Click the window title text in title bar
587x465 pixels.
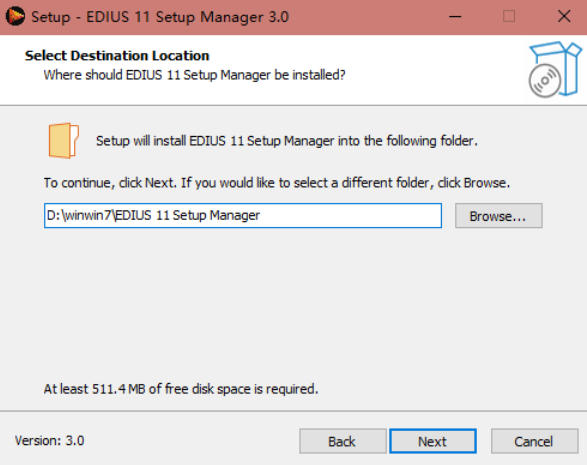160,17
